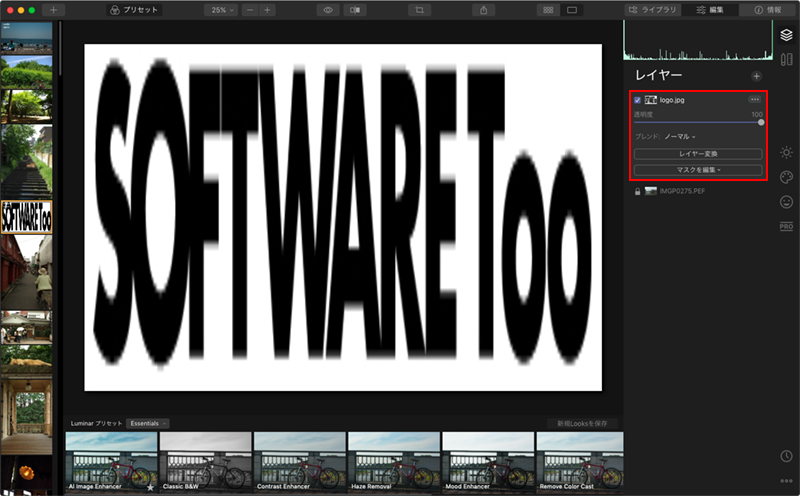
Task: Apply the Haze Removal preset
Action: click(394, 462)
